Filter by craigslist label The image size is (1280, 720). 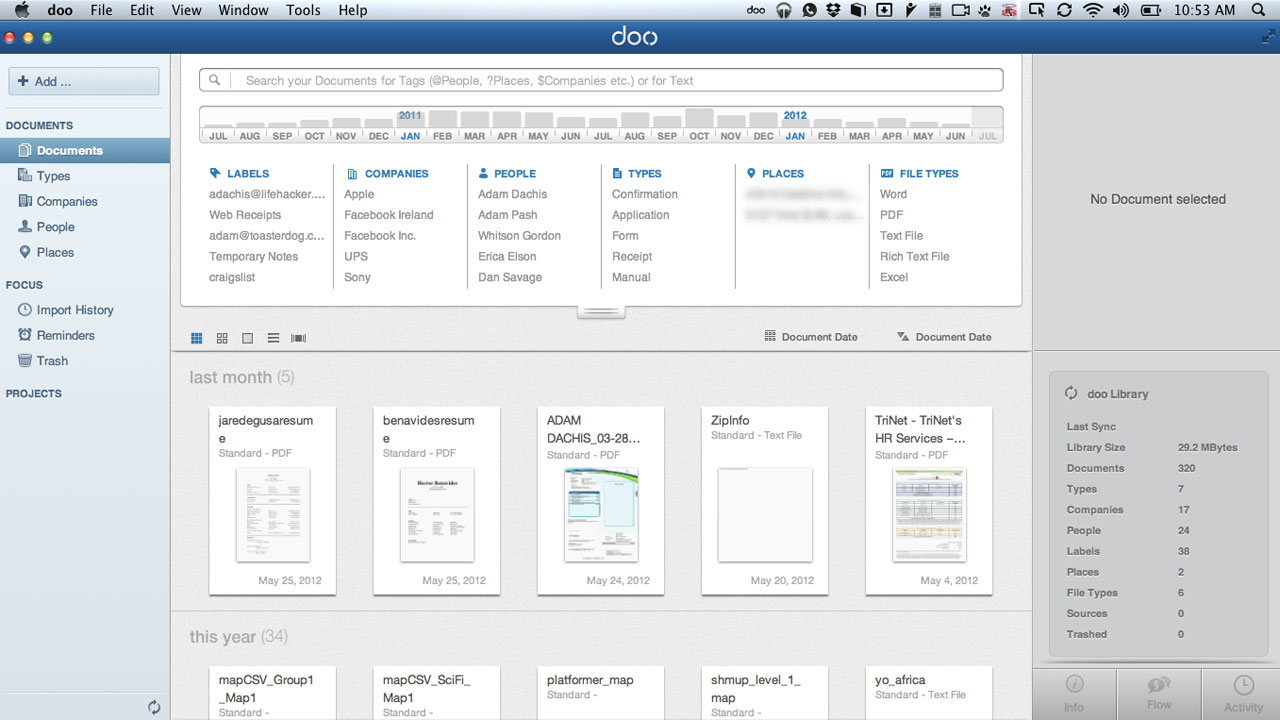(232, 278)
